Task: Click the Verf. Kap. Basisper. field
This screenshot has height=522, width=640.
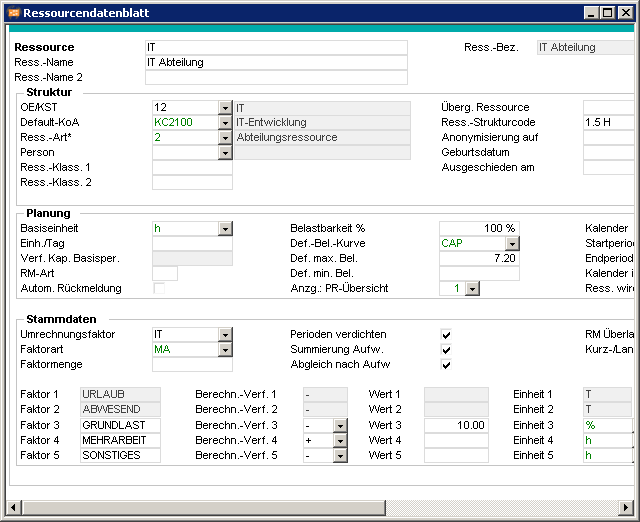Action: (192, 258)
